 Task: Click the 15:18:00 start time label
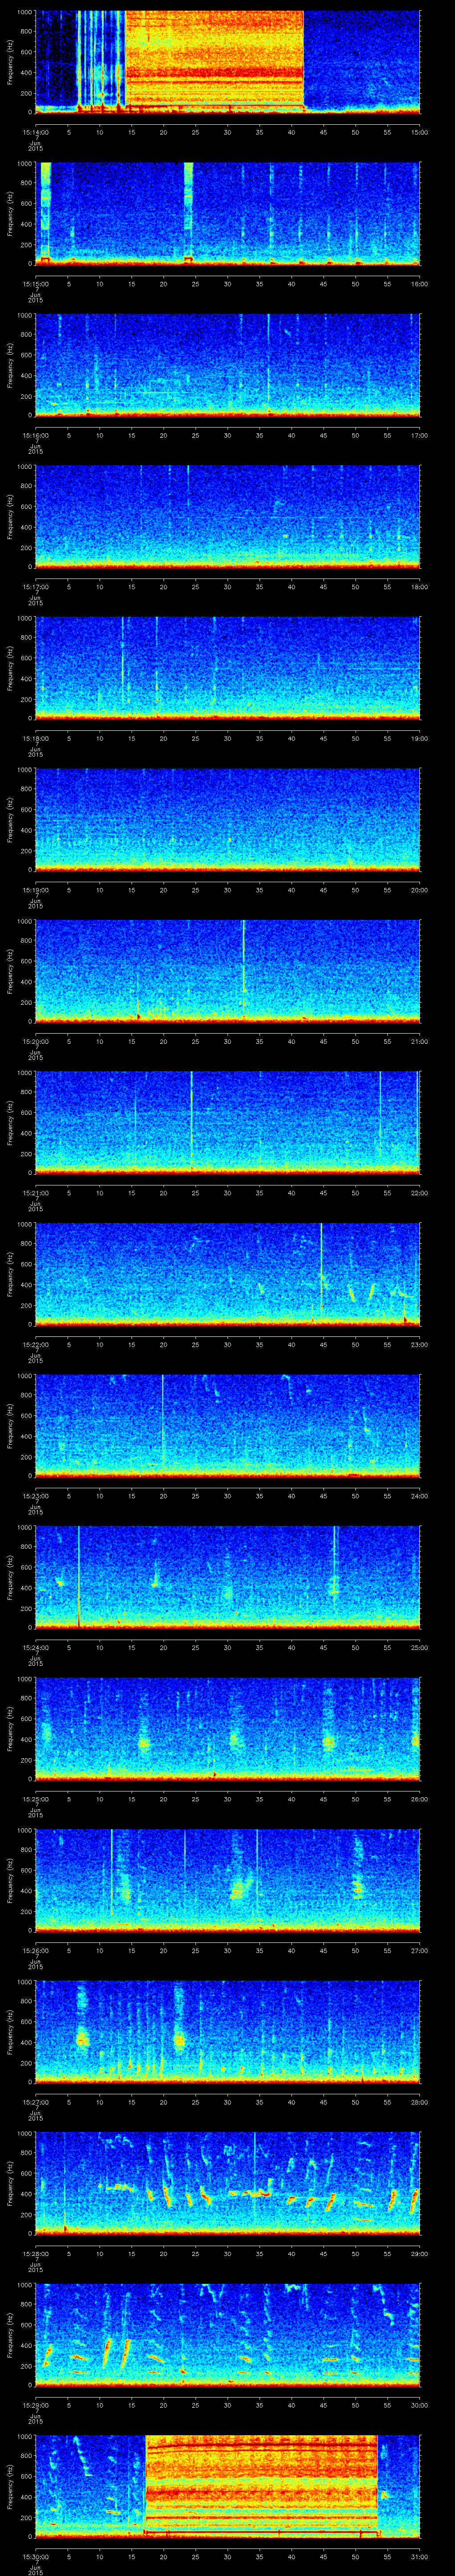point(36,739)
